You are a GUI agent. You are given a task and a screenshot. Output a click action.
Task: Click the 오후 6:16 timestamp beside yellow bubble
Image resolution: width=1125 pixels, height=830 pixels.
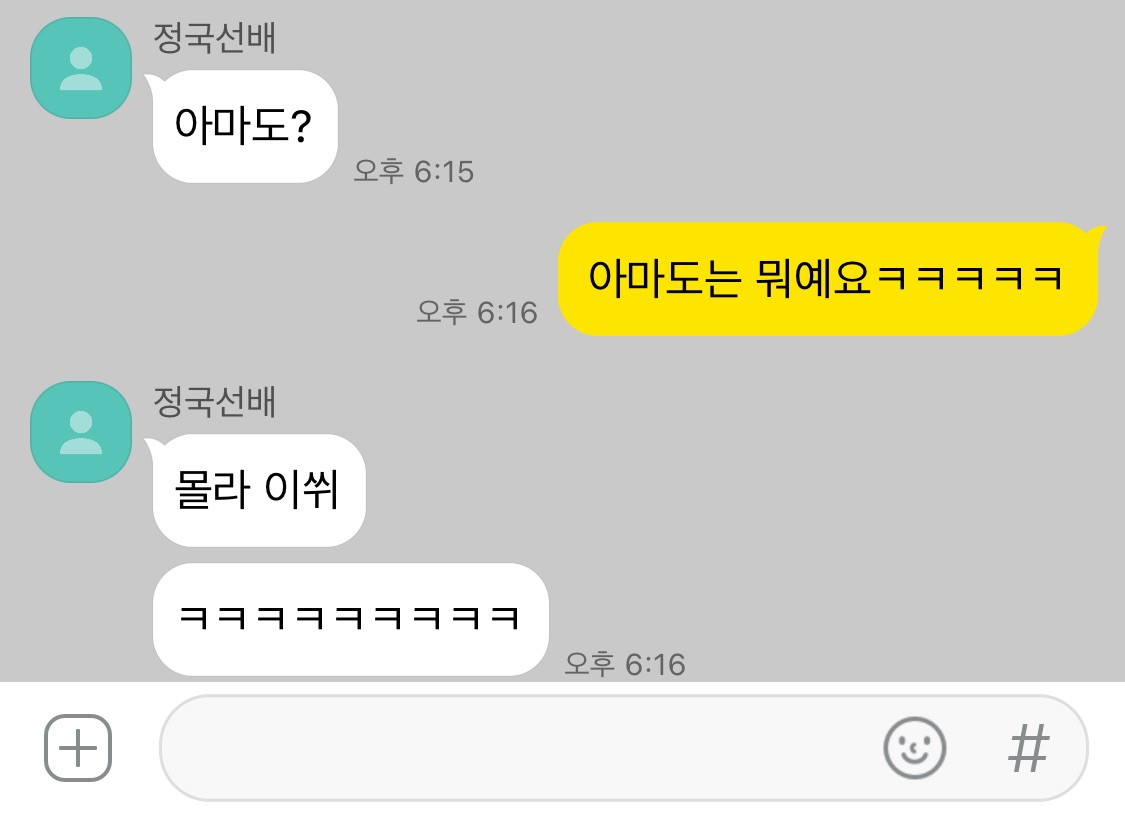point(477,312)
